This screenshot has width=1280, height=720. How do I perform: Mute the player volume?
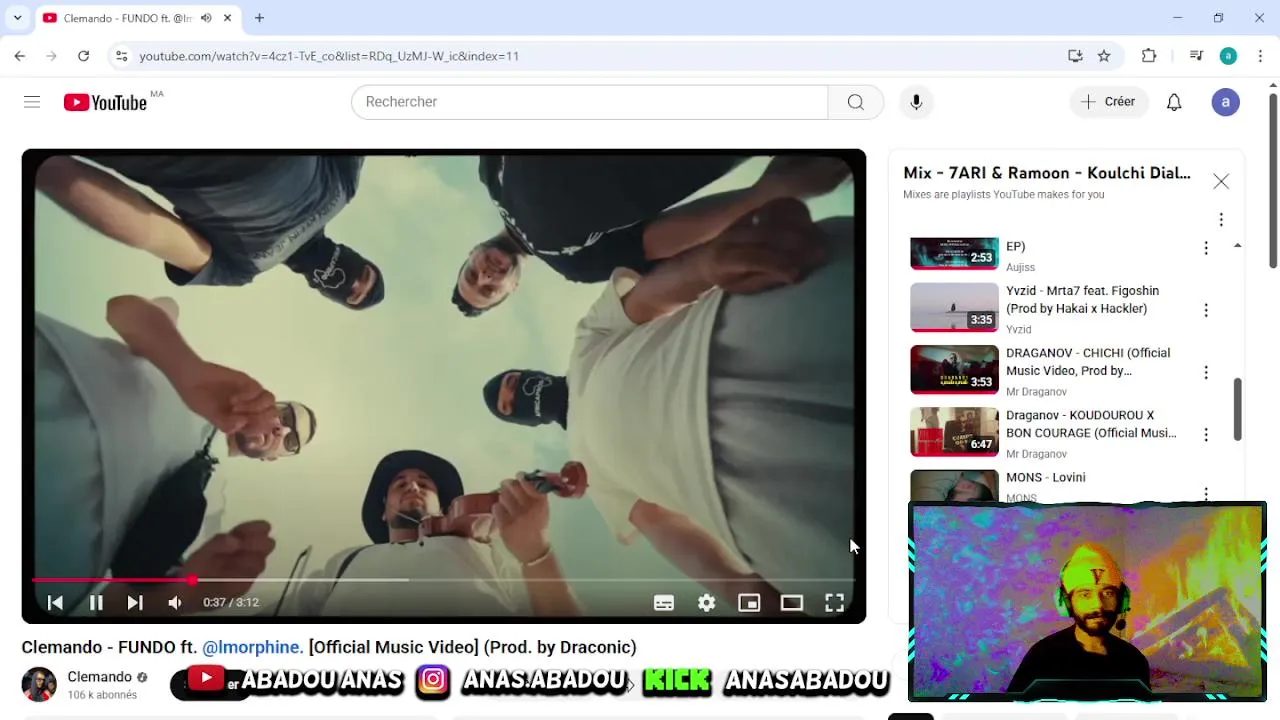coord(175,602)
